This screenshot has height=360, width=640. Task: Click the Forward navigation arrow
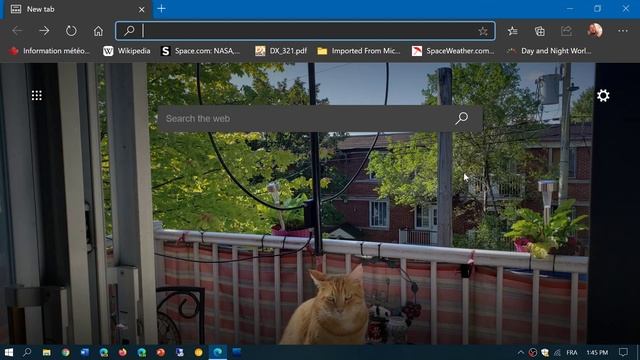tap(44, 31)
